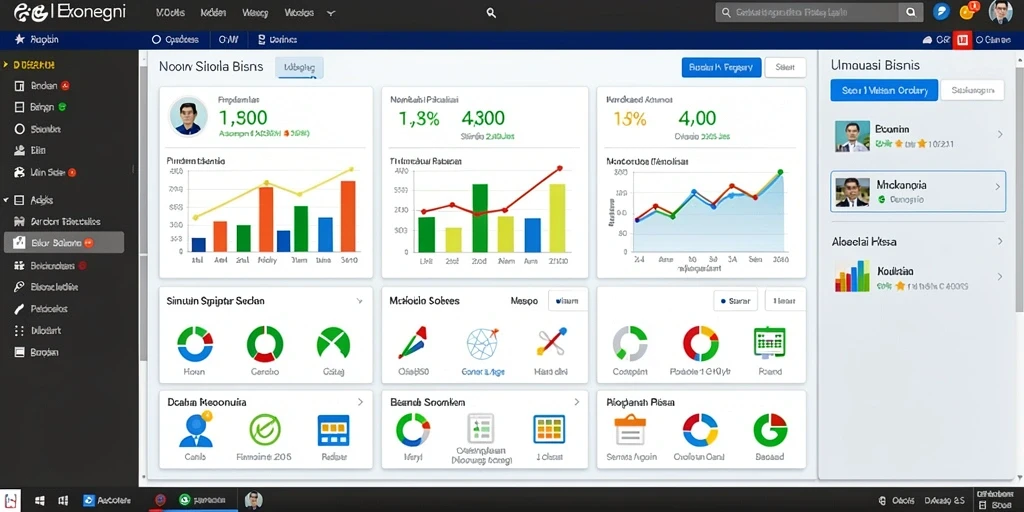Screen dimensions: 1024x512
Task: Click the magnifier icon in top bar
Action: click(492, 13)
